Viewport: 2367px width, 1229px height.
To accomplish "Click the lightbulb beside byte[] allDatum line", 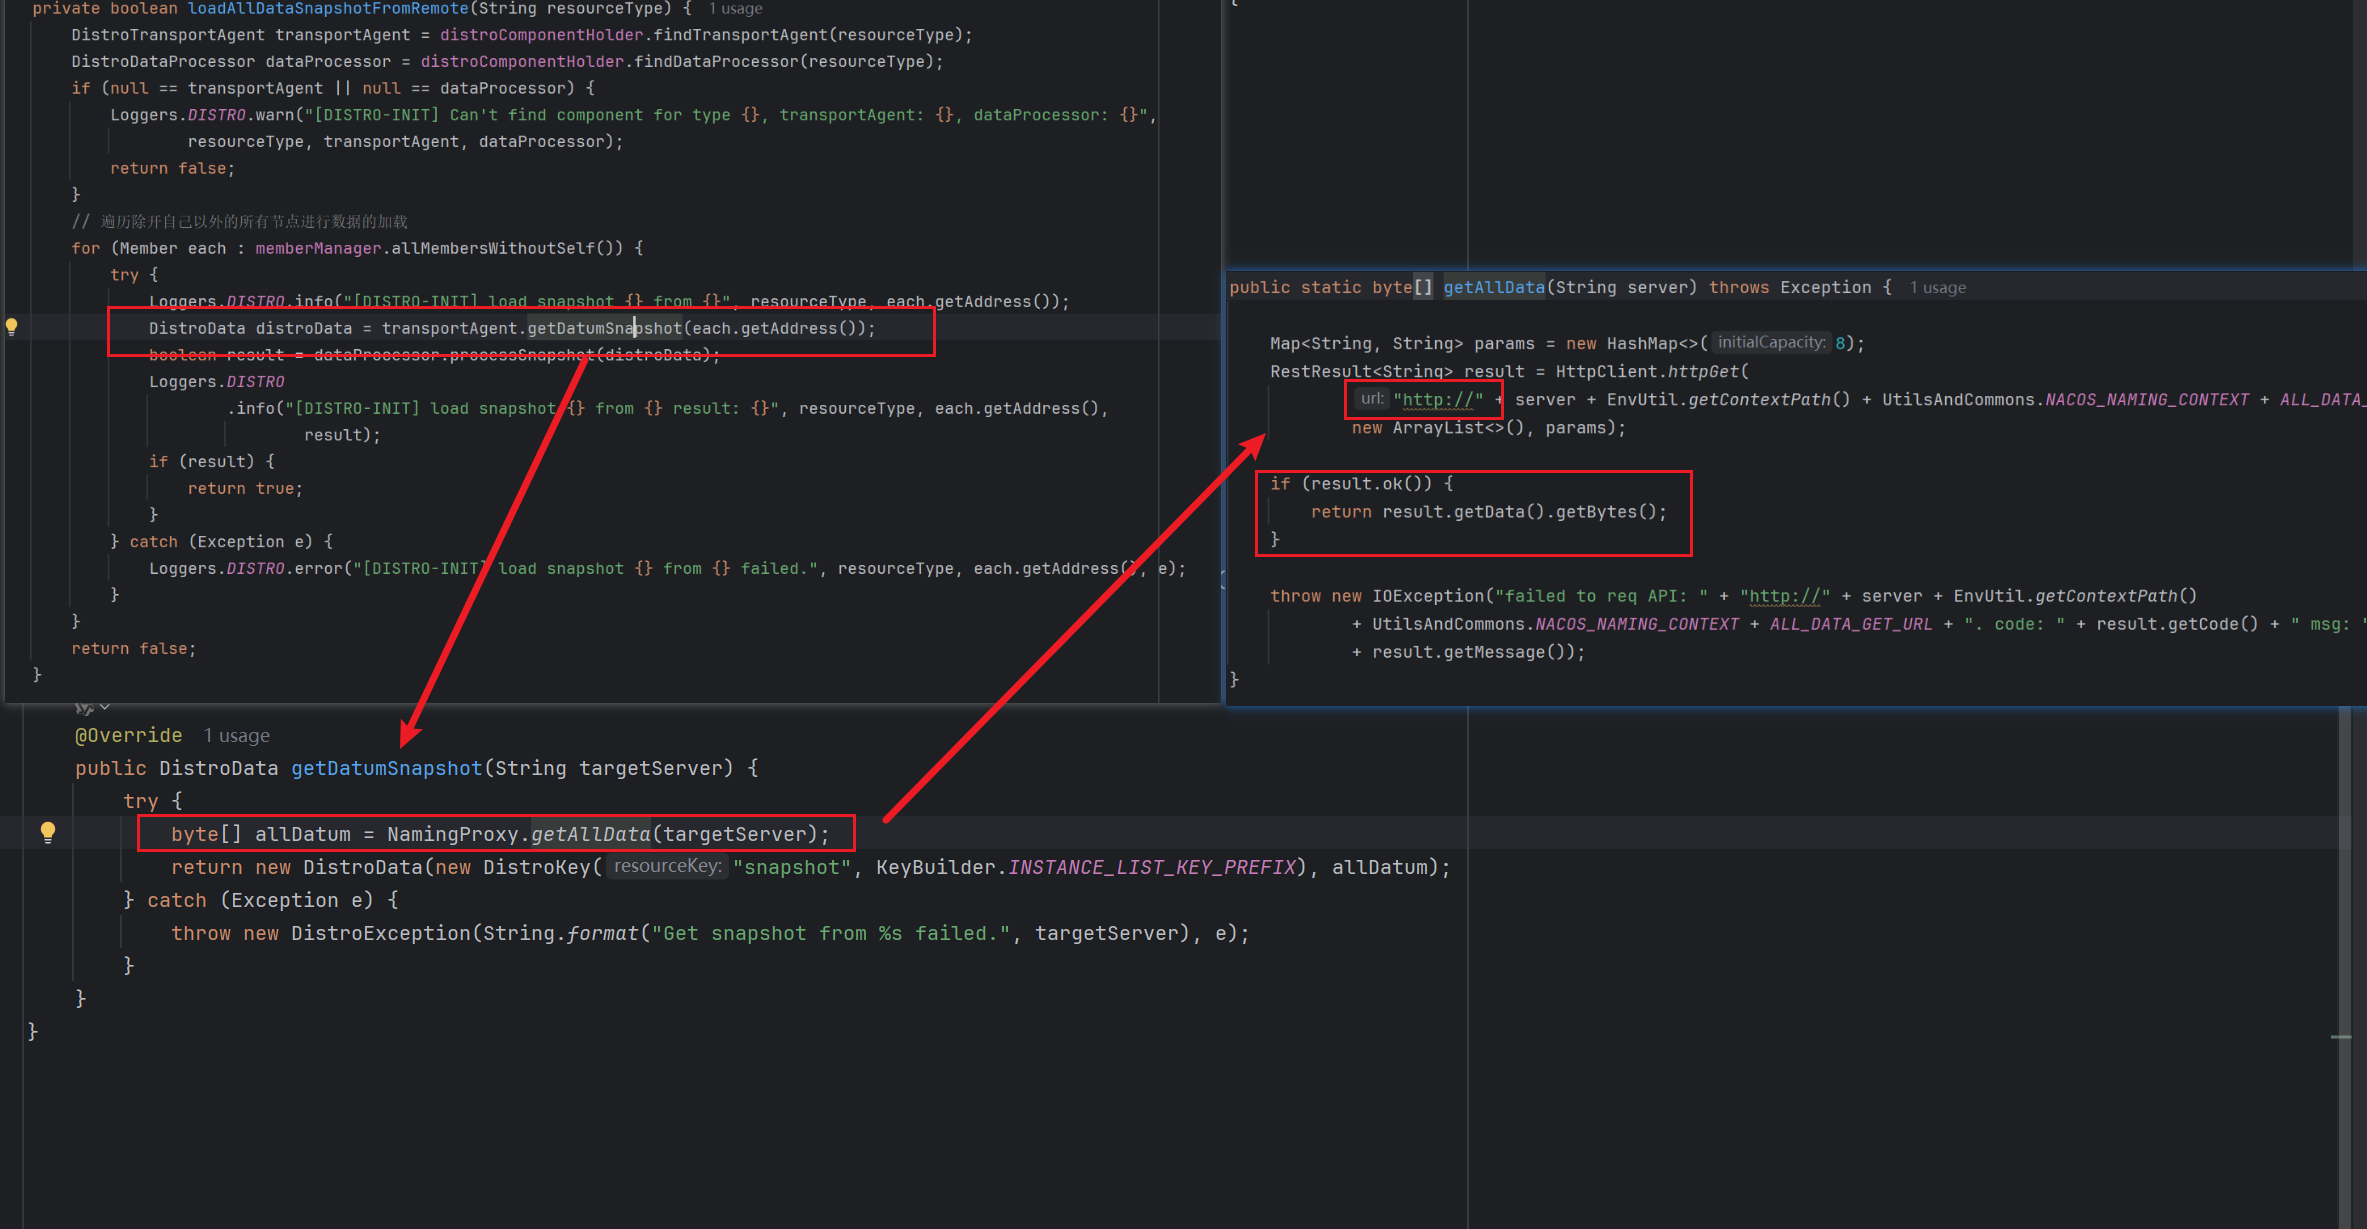I will pos(47,832).
